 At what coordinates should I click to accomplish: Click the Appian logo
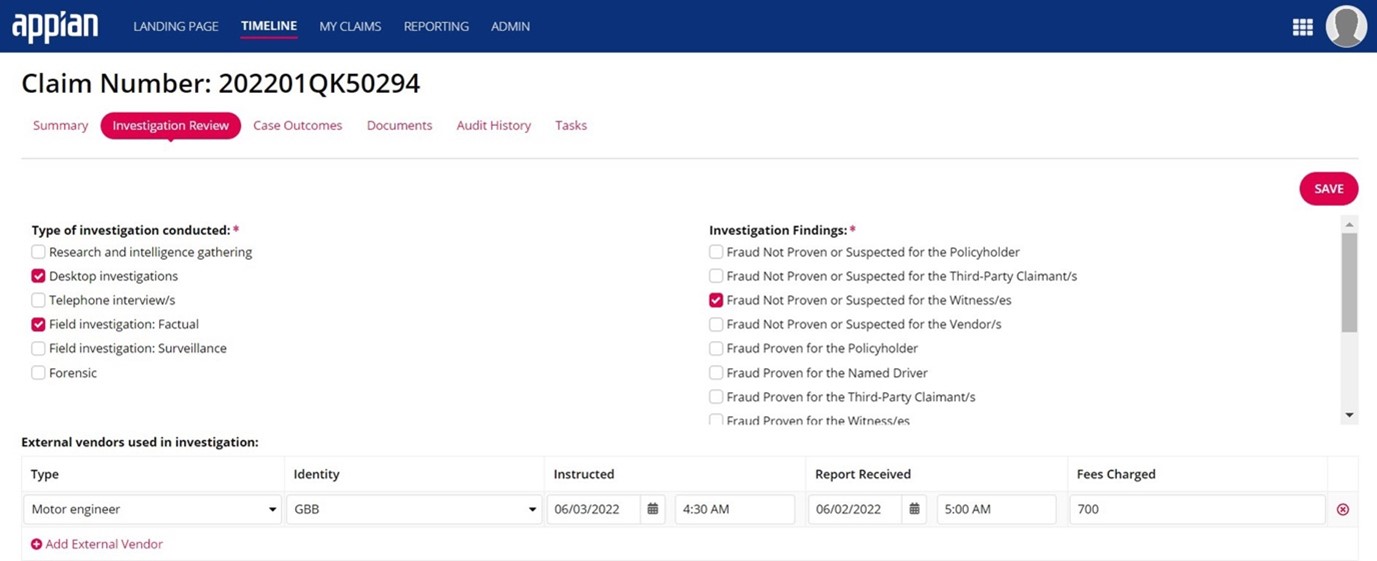pyautogui.click(x=55, y=27)
